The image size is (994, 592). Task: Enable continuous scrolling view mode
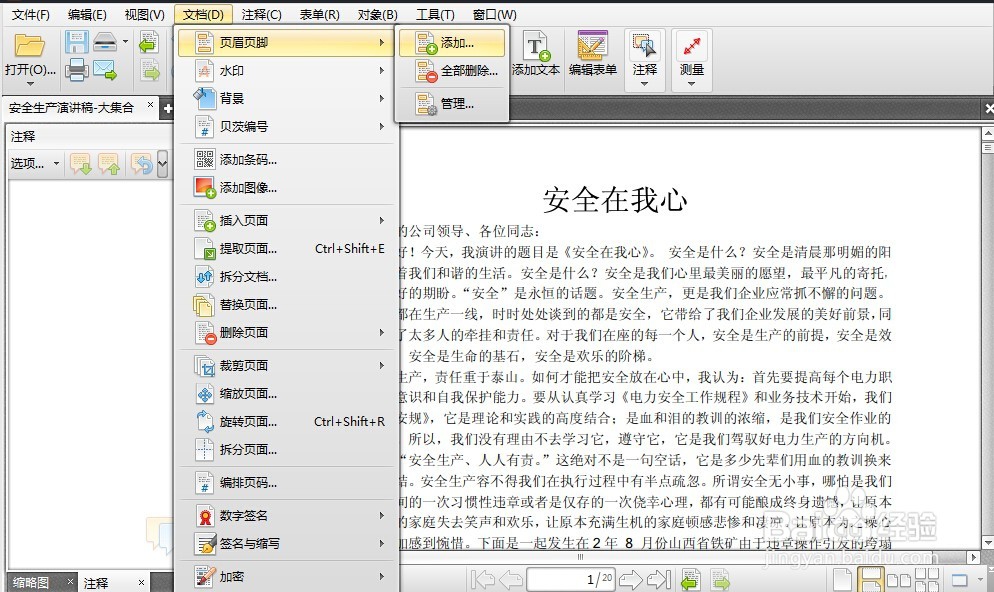click(x=871, y=578)
